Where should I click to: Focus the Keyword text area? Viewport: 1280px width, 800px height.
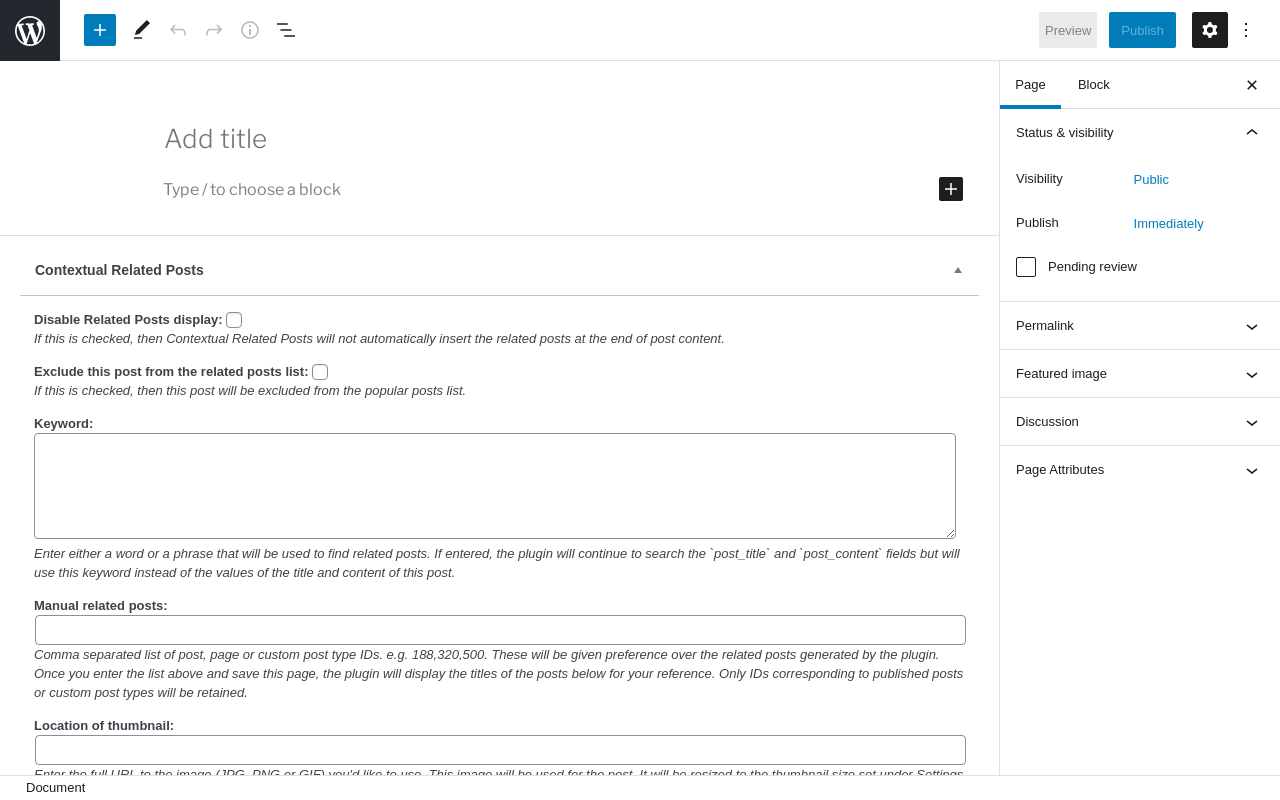point(495,486)
